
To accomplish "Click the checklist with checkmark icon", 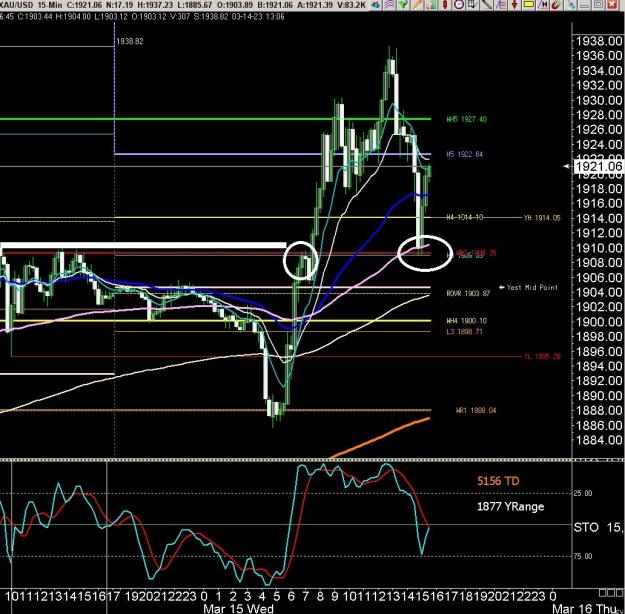I will (x=472, y=4).
